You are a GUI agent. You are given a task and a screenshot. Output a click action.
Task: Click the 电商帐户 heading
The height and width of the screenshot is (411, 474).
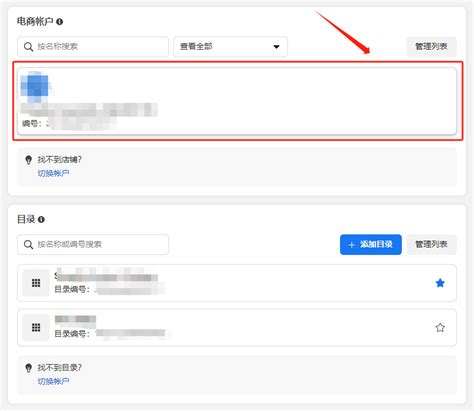coord(35,22)
